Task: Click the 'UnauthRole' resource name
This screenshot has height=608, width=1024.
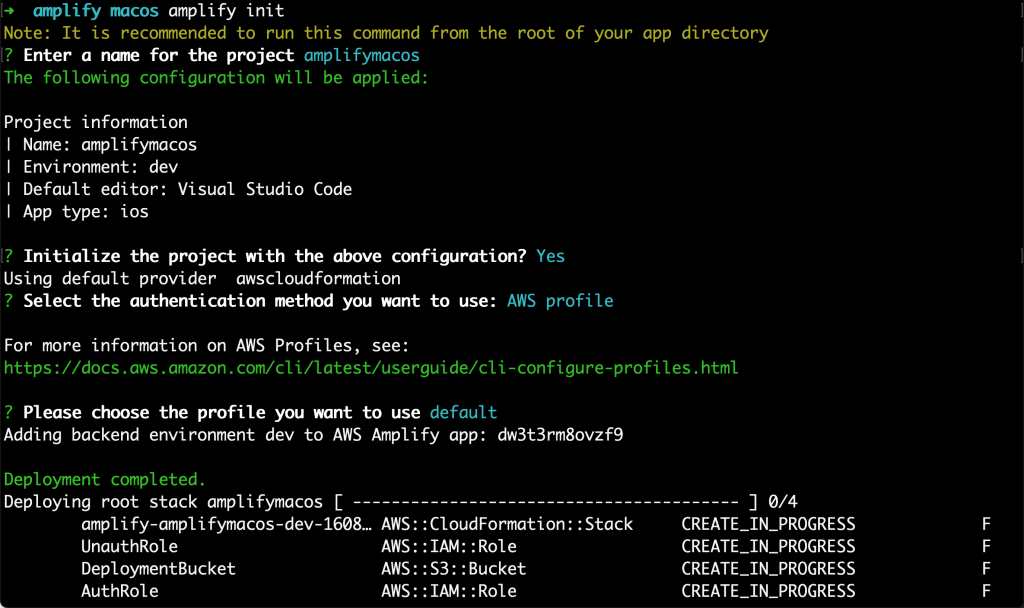Action: click(129, 546)
